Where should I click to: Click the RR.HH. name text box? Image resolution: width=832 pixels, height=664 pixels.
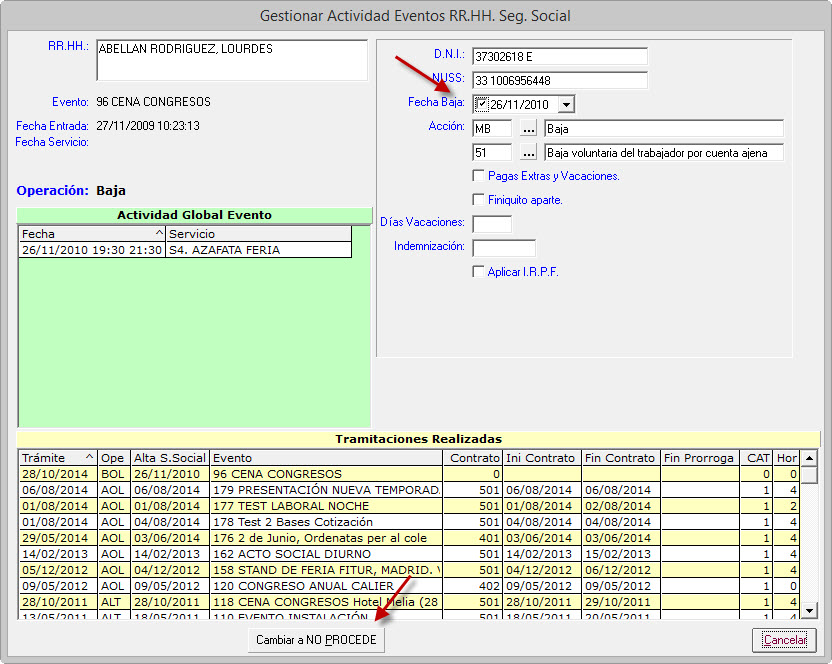click(232, 61)
